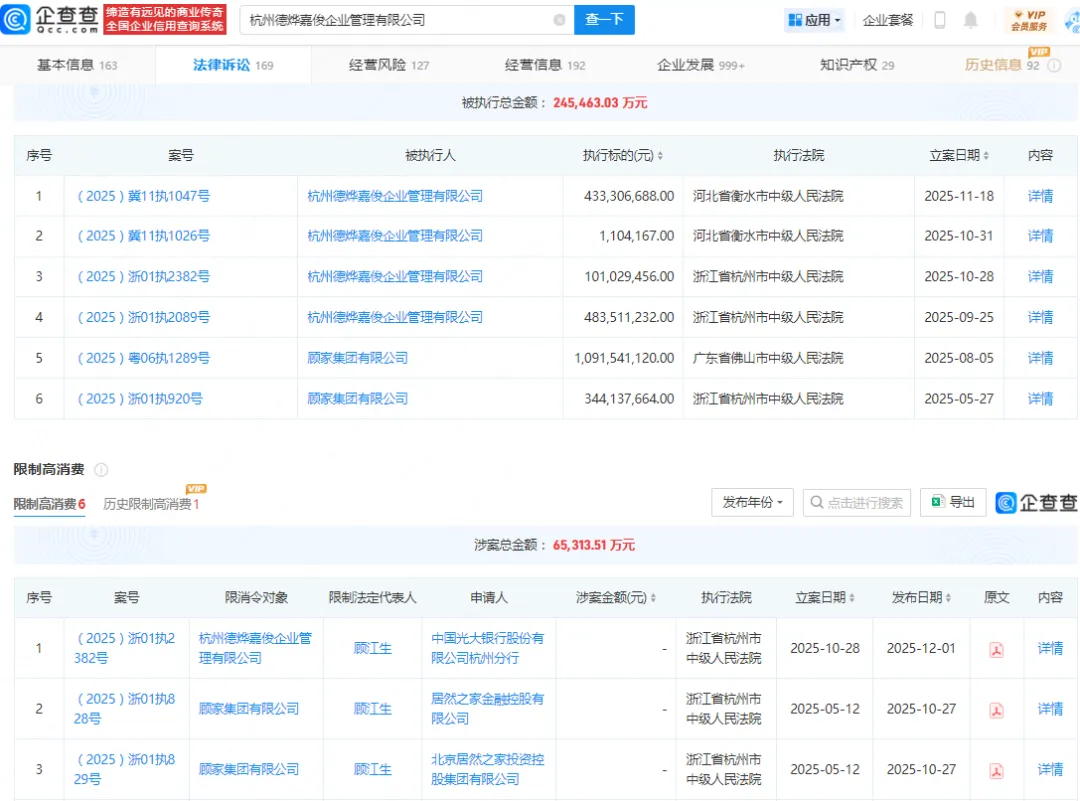Image resolution: width=1080 pixels, height=801 pixels.
Task: Open the 发布年份 filter dropdown
Action: [x=753, y=502]
